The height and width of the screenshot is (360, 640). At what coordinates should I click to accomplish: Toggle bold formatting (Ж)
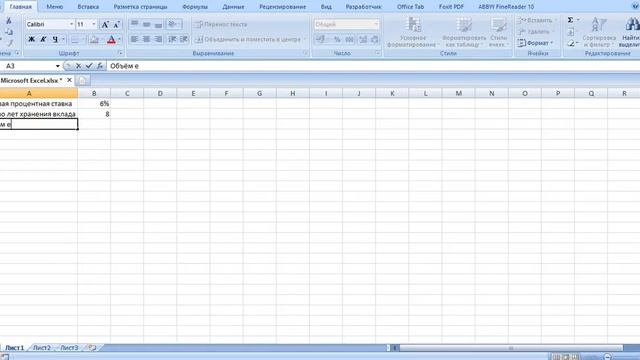pos(31,39)
